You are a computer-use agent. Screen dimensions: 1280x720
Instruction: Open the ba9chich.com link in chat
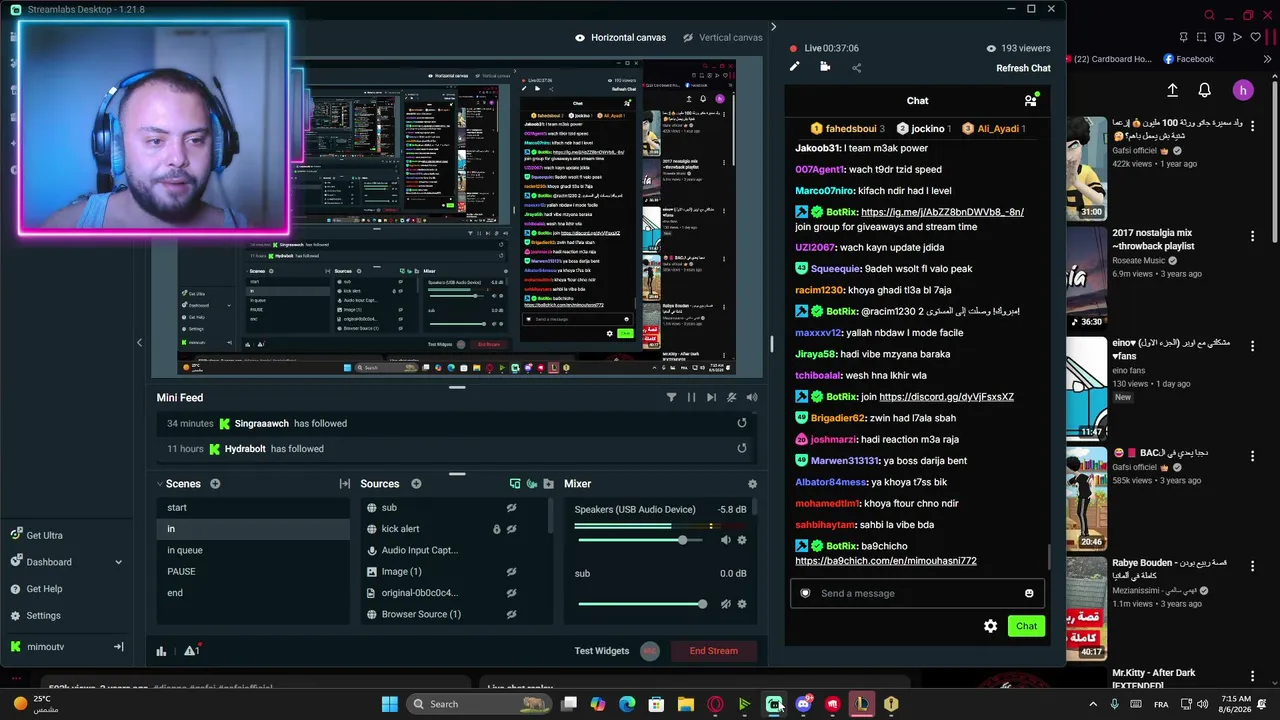coord(886,561)
